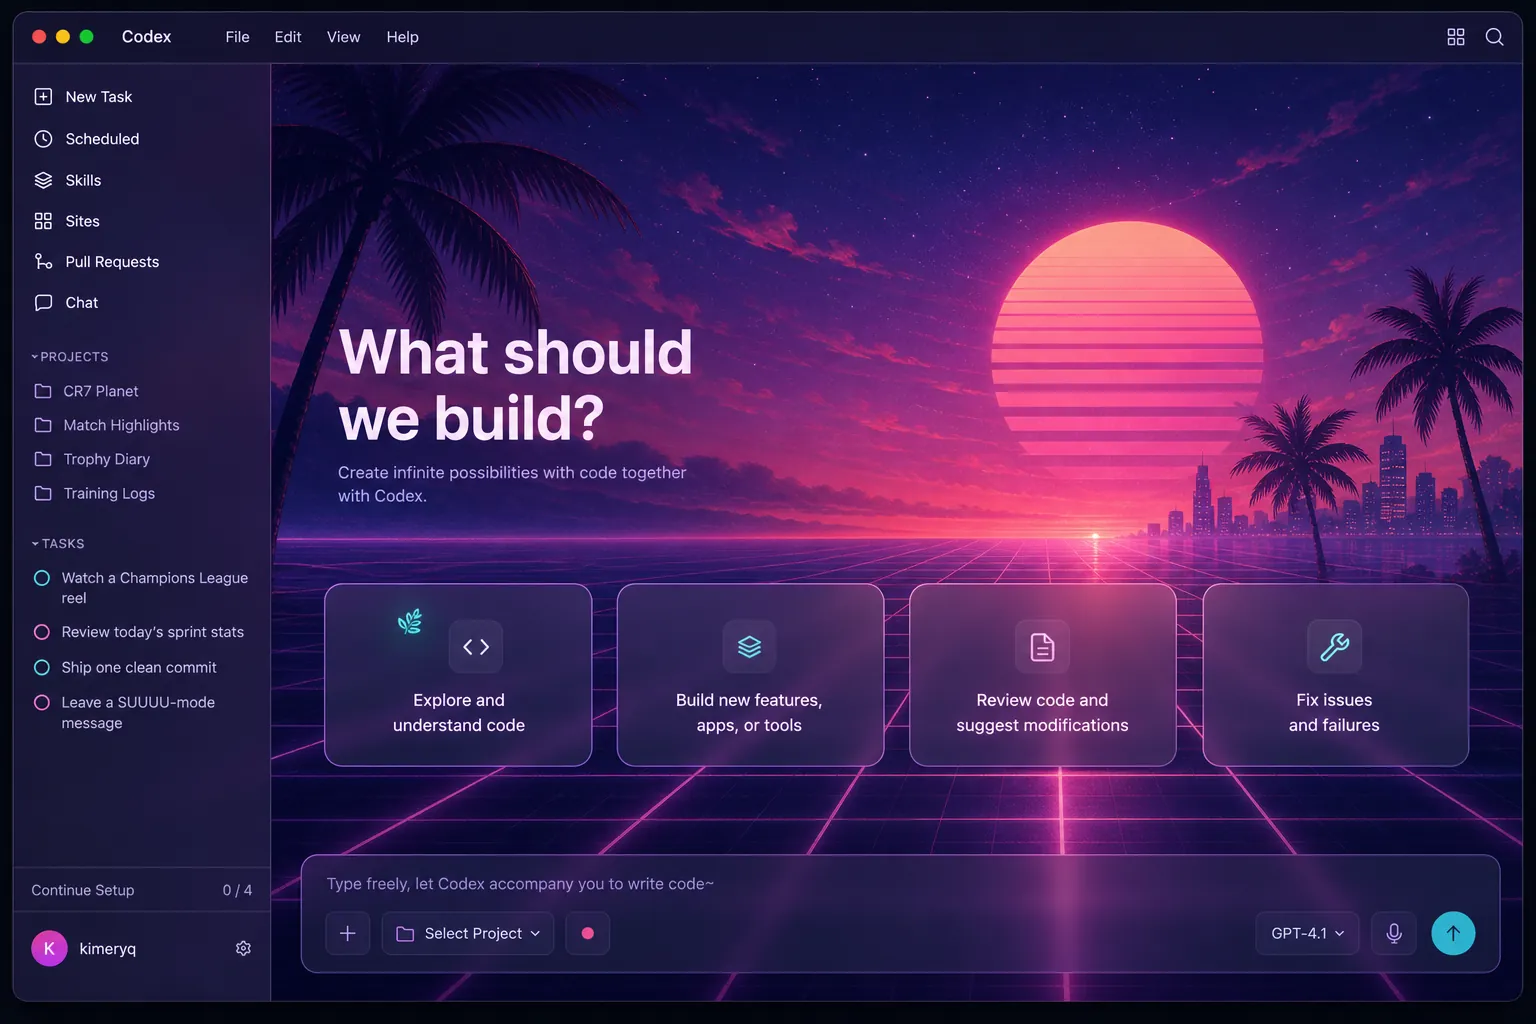Click Continue Setup in the sidebar
Image resolution: width=1536 pixels, height=1024 pixels.
(83, 890)
